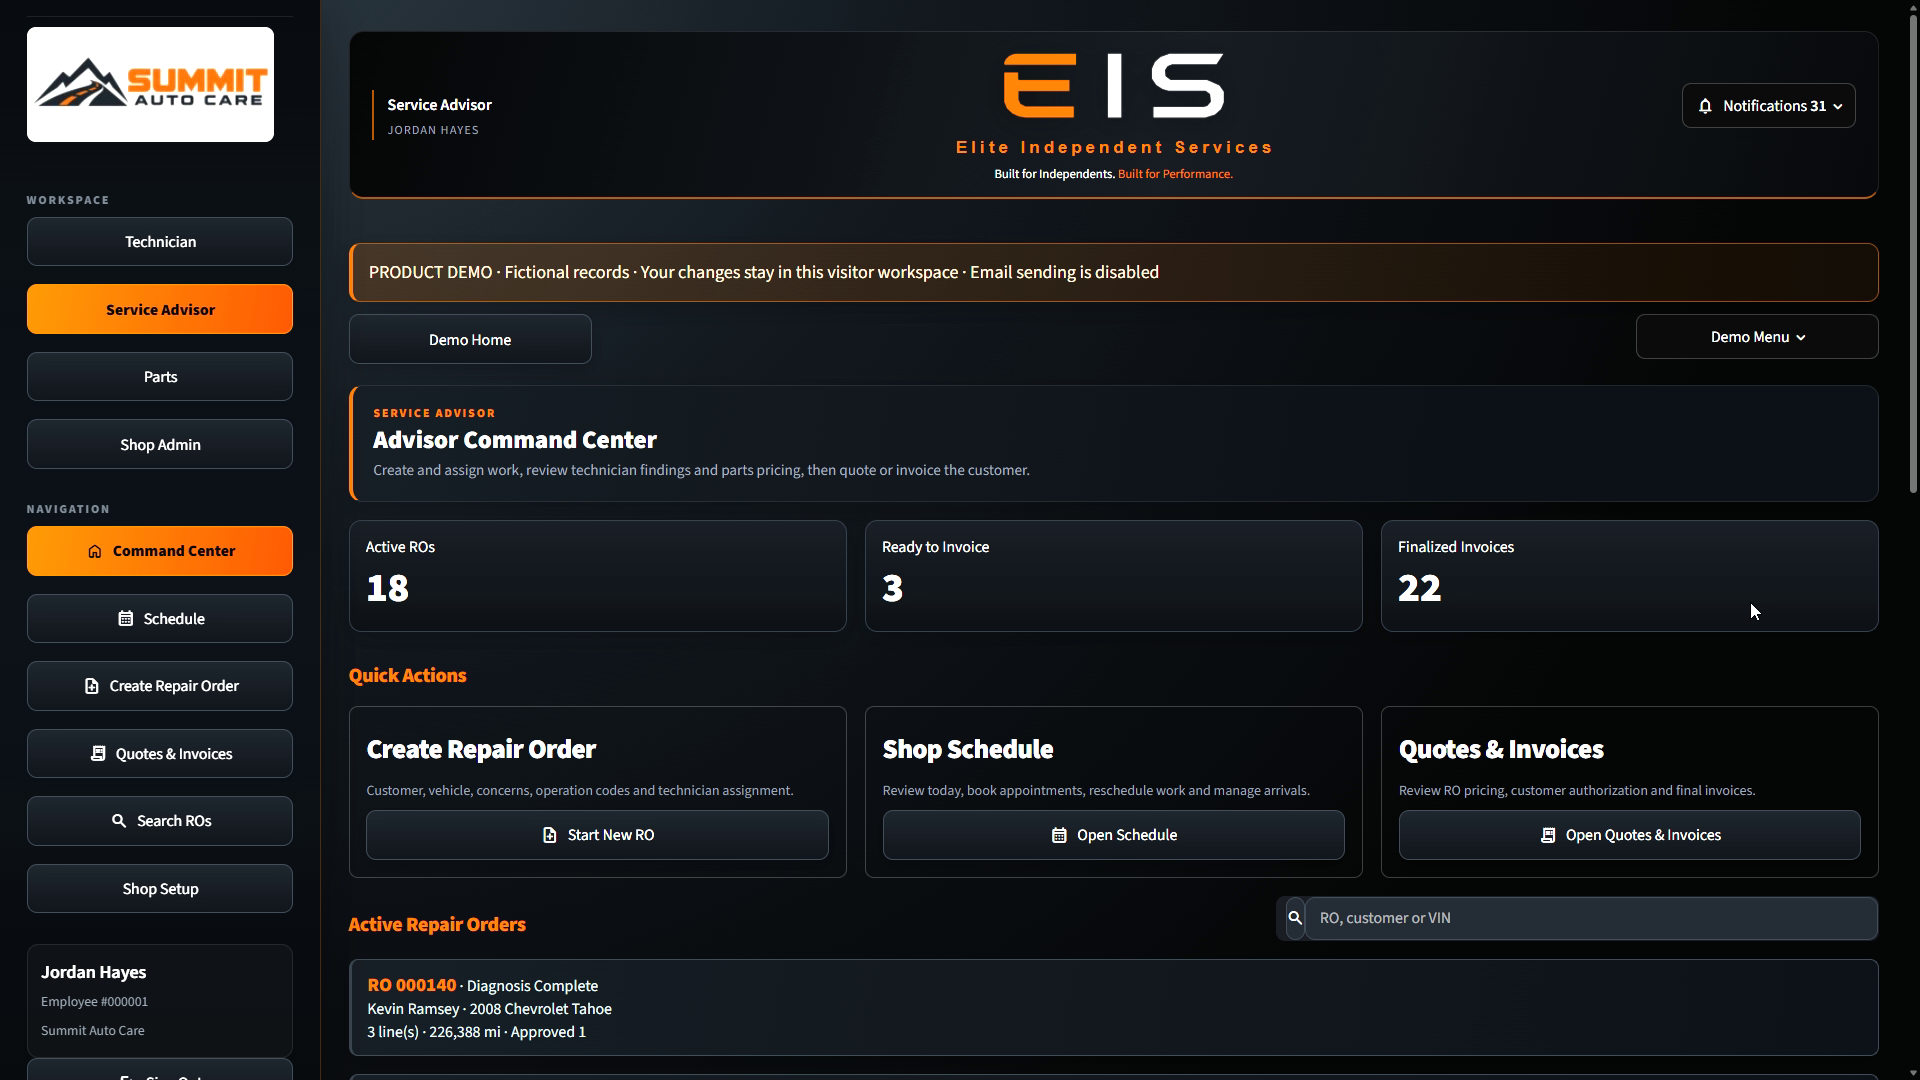Screen dimensions: 1920x1080
Task: Switch to the Parts workspace
Action: click(x=160, y=377)
